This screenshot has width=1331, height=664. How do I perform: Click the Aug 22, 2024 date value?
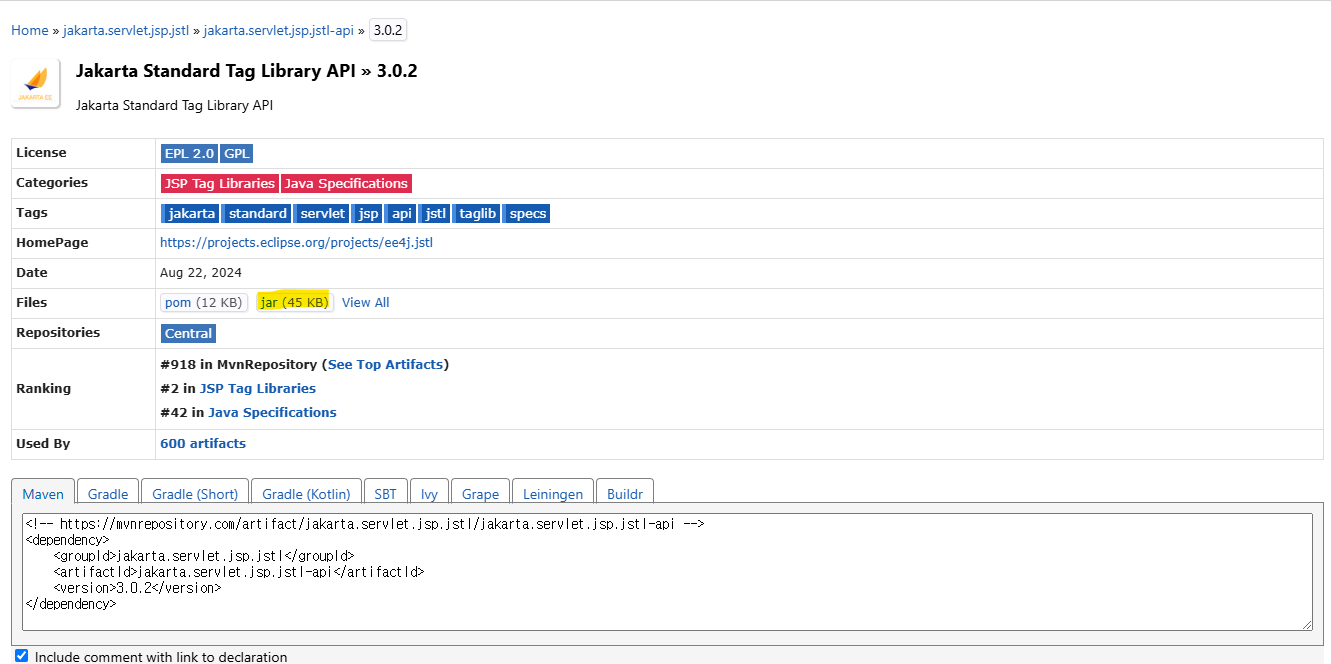point(201,272)
